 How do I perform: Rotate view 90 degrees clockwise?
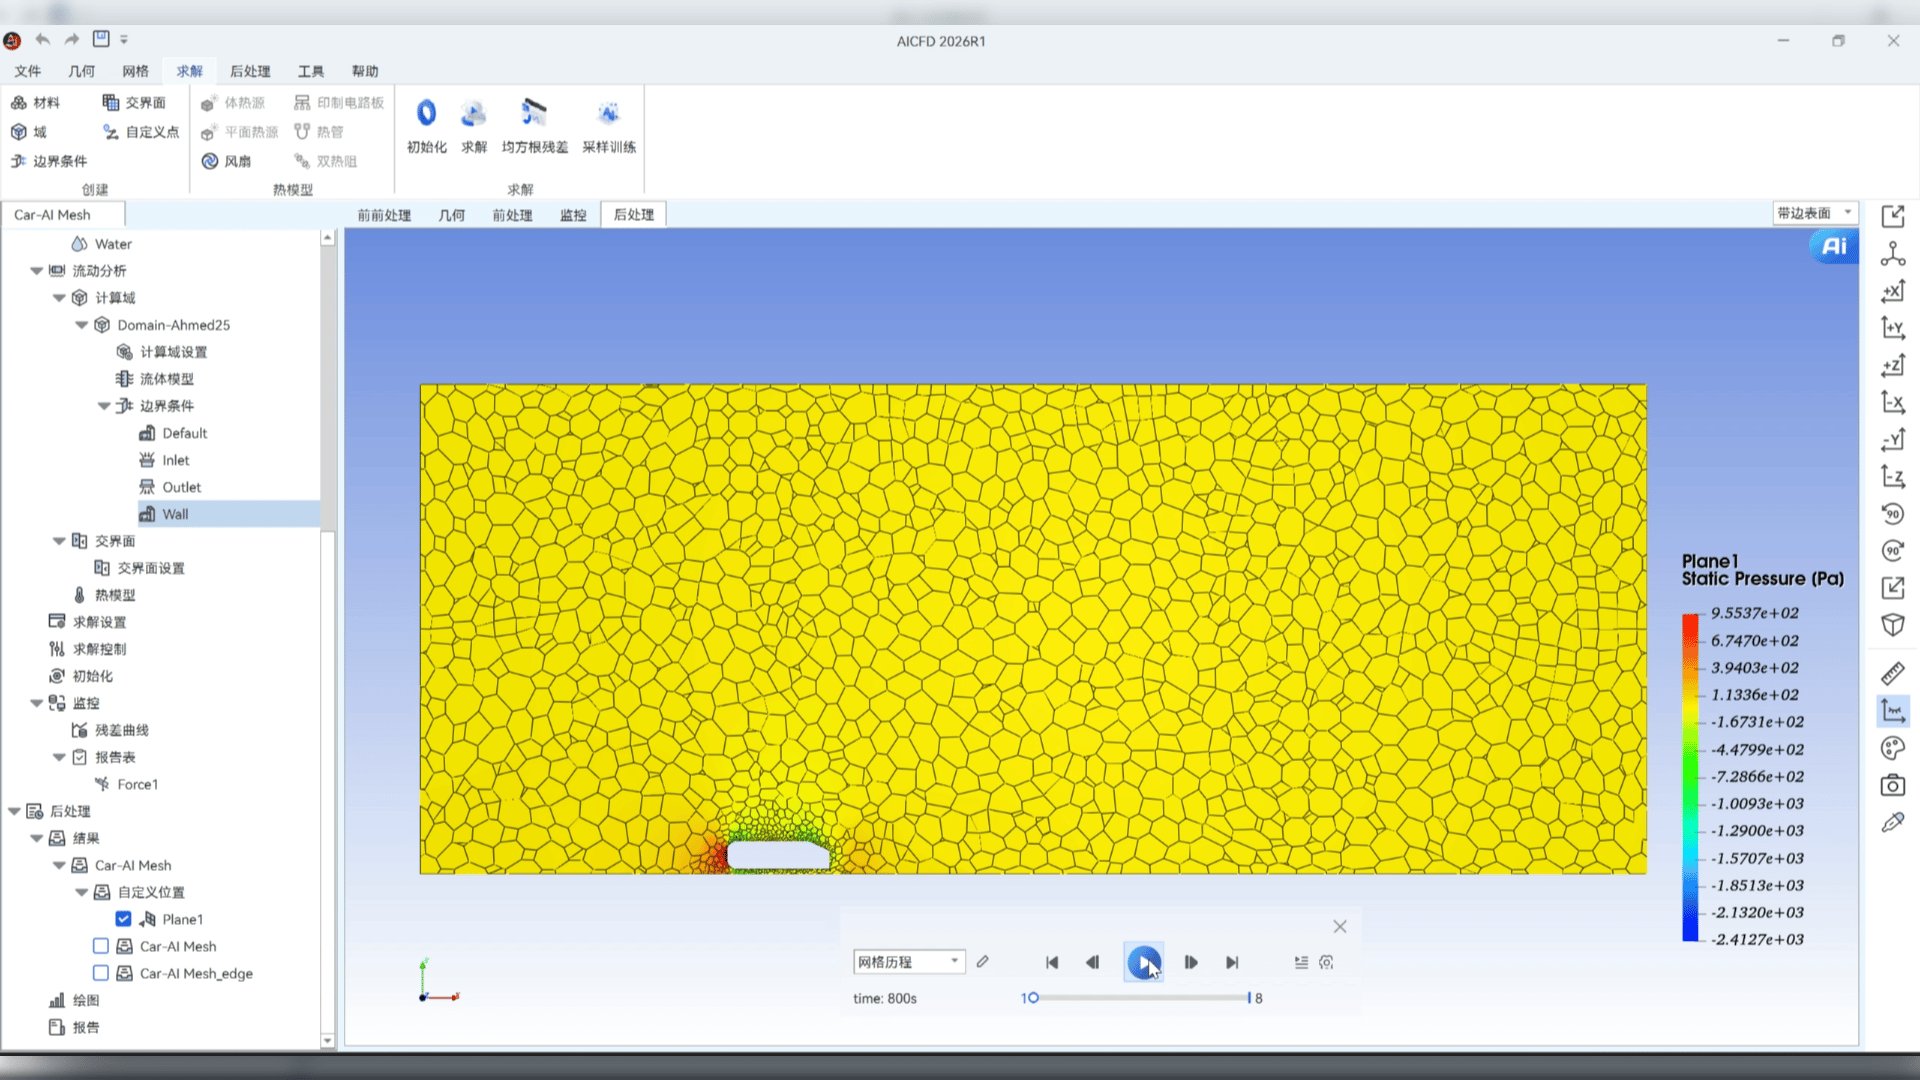point(1893,550)
